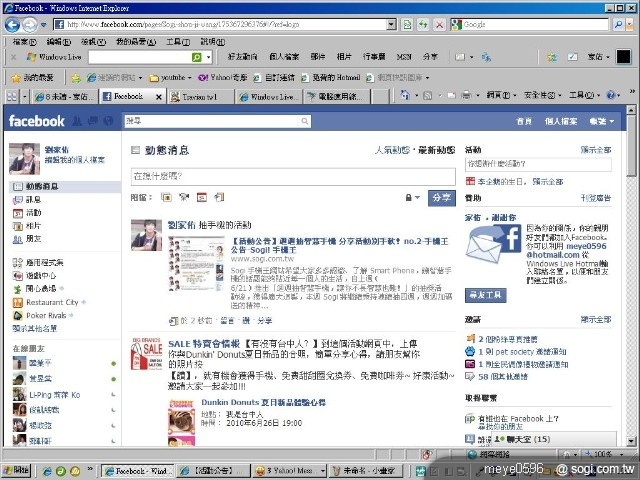Click the Quick Tabs grid icon
The height and width of the screenshot is (480, 640).
point(12,97)
